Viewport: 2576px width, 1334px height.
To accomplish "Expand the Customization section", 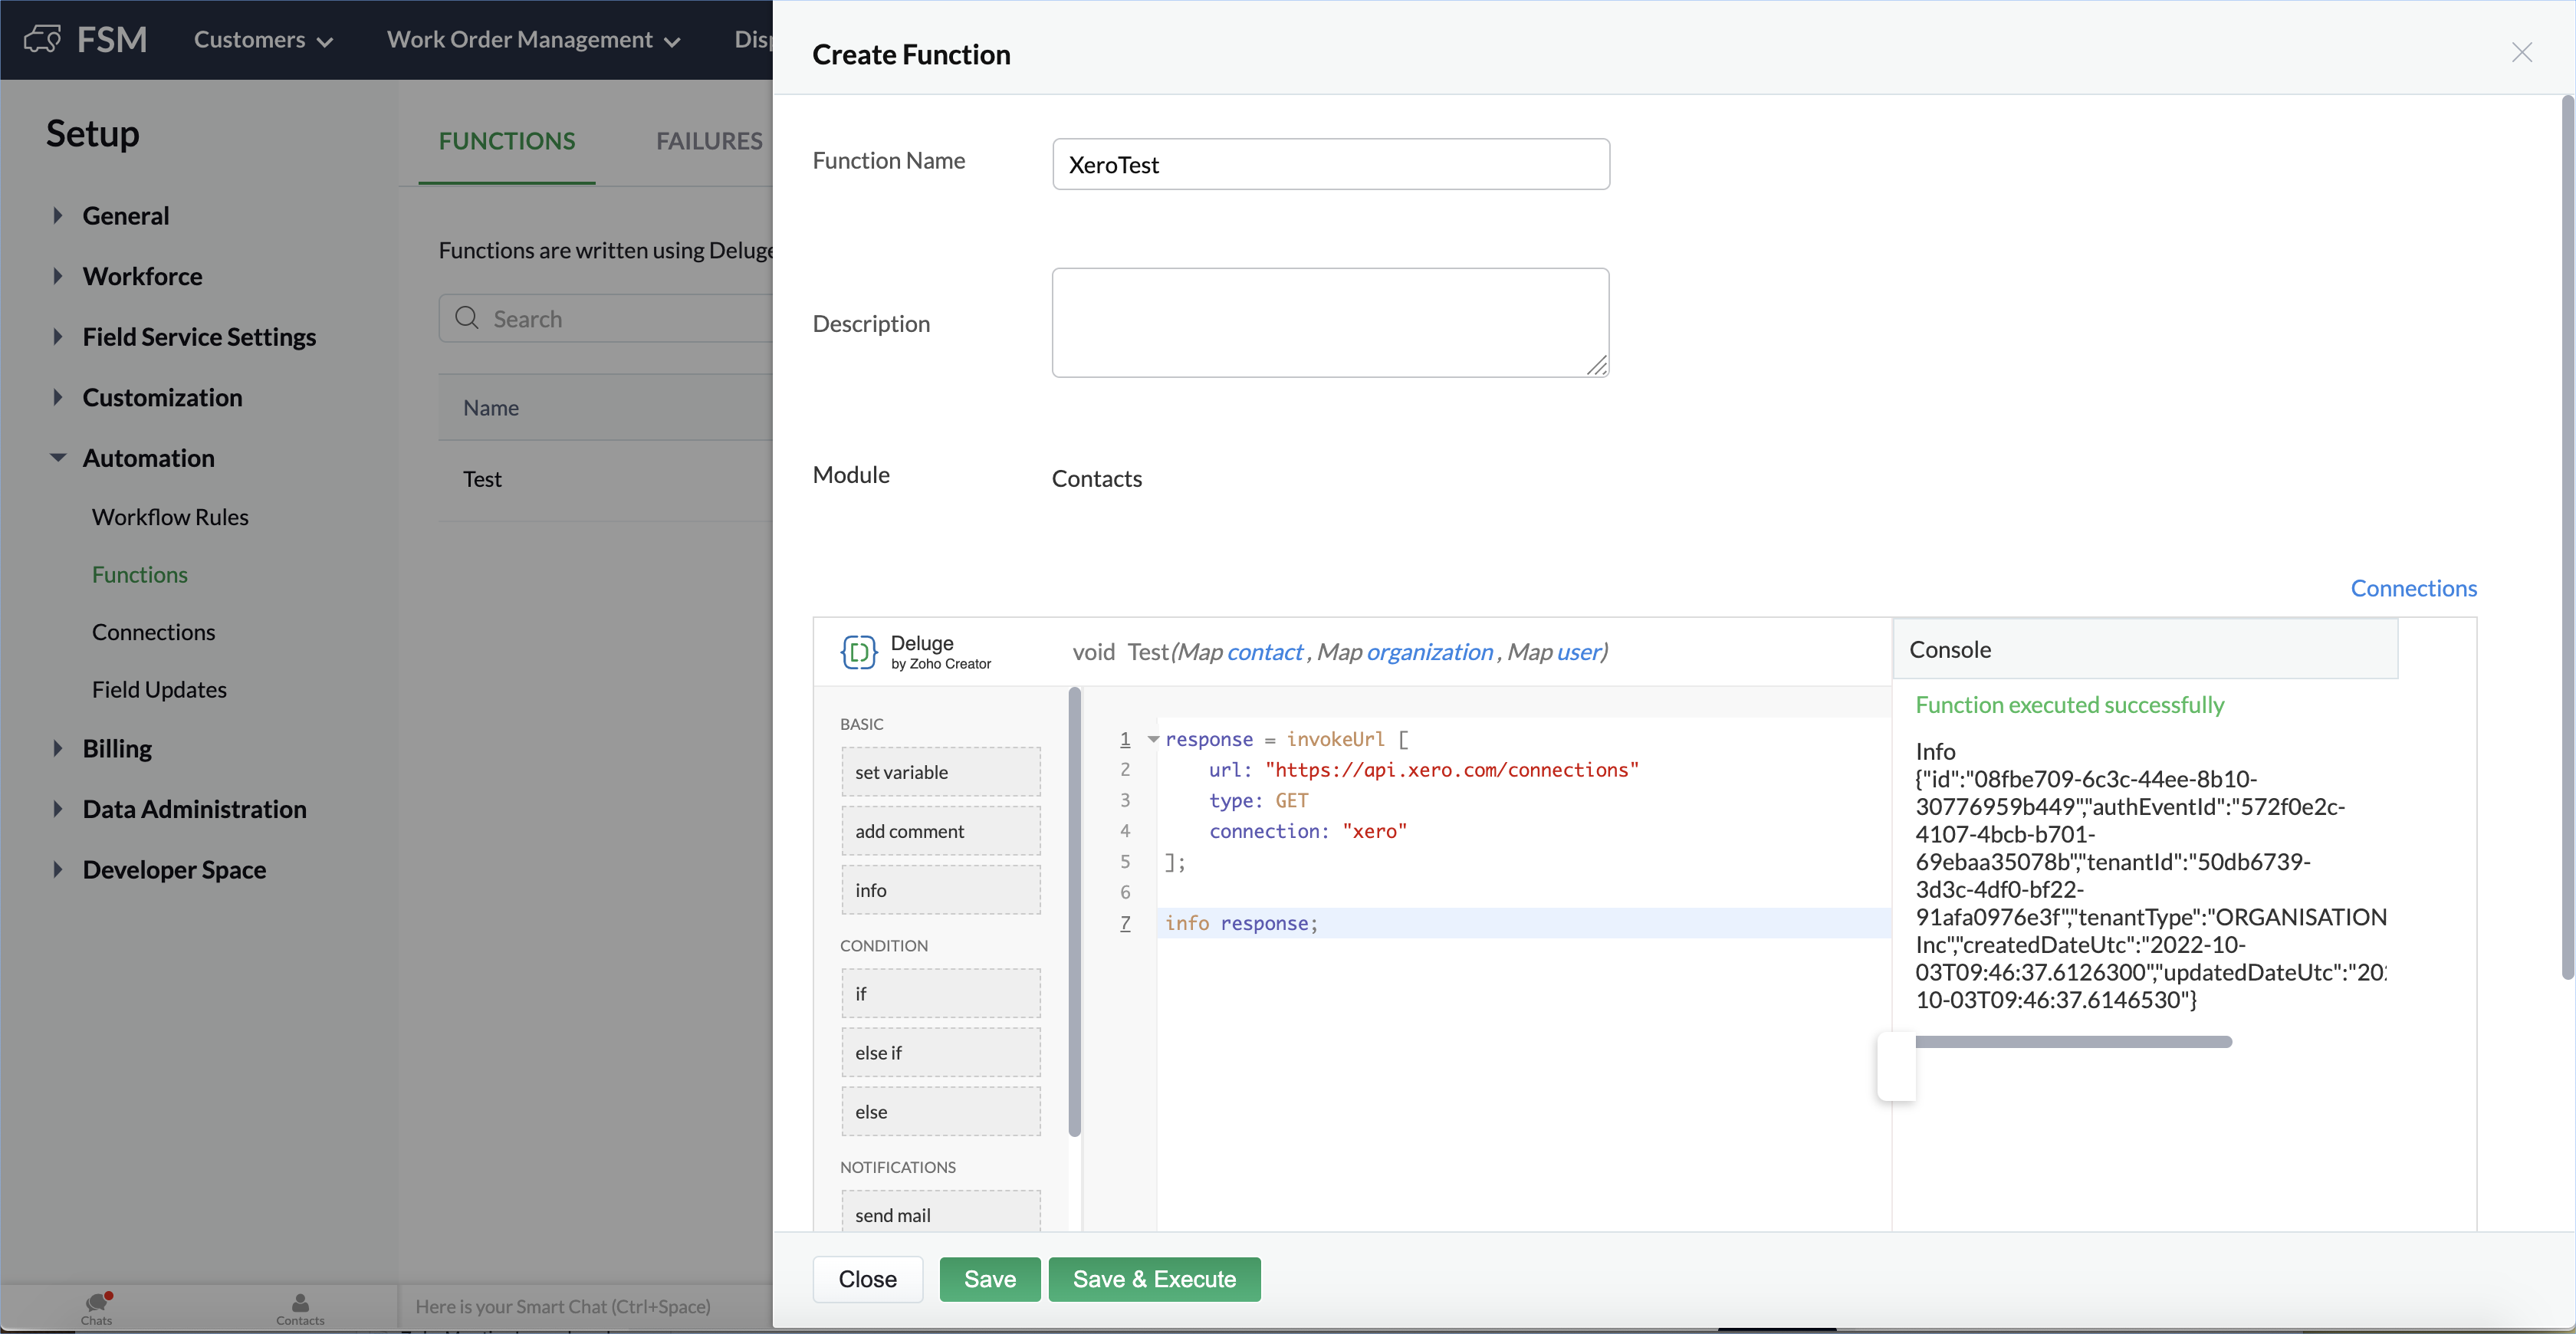I will (x=57, y=397).
